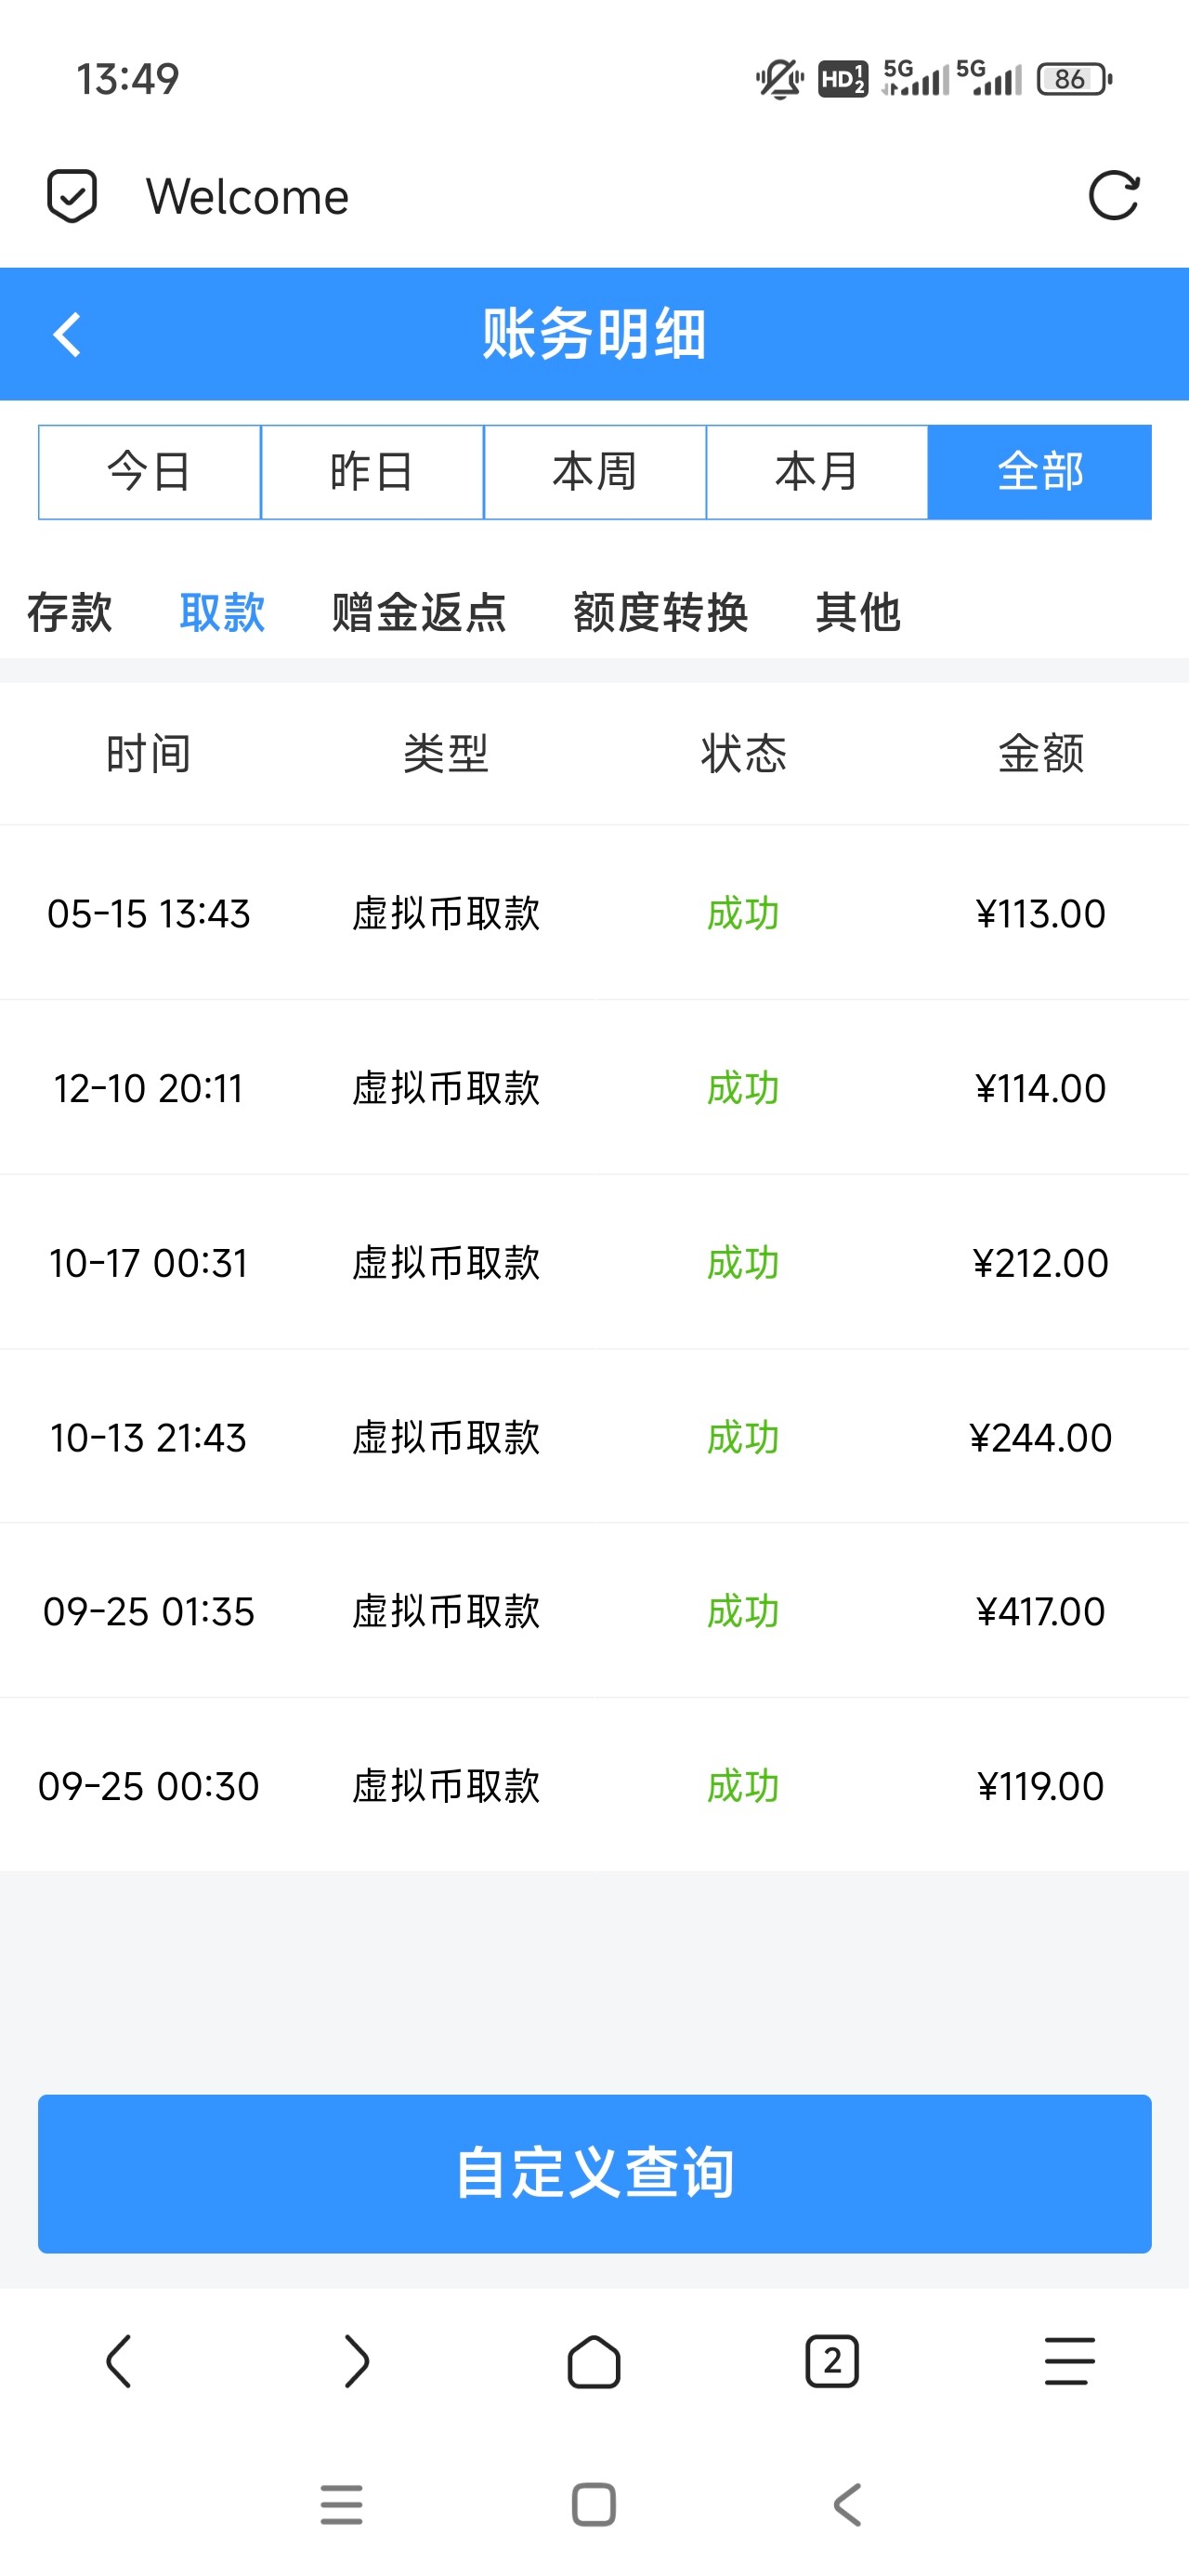Tap the security shield icon
This screenshot has width=1189, height=2576.
(x=72, y=195)
